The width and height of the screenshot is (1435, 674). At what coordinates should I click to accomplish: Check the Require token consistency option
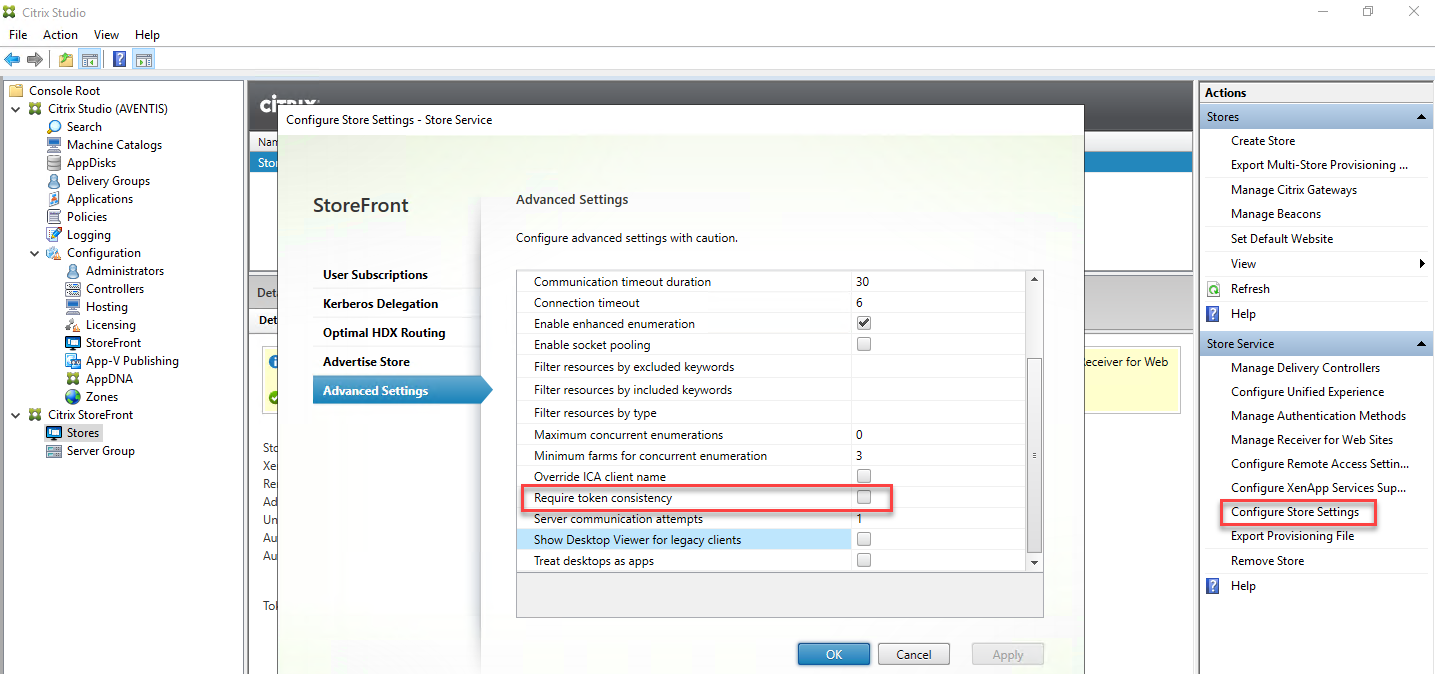(863, 497)
